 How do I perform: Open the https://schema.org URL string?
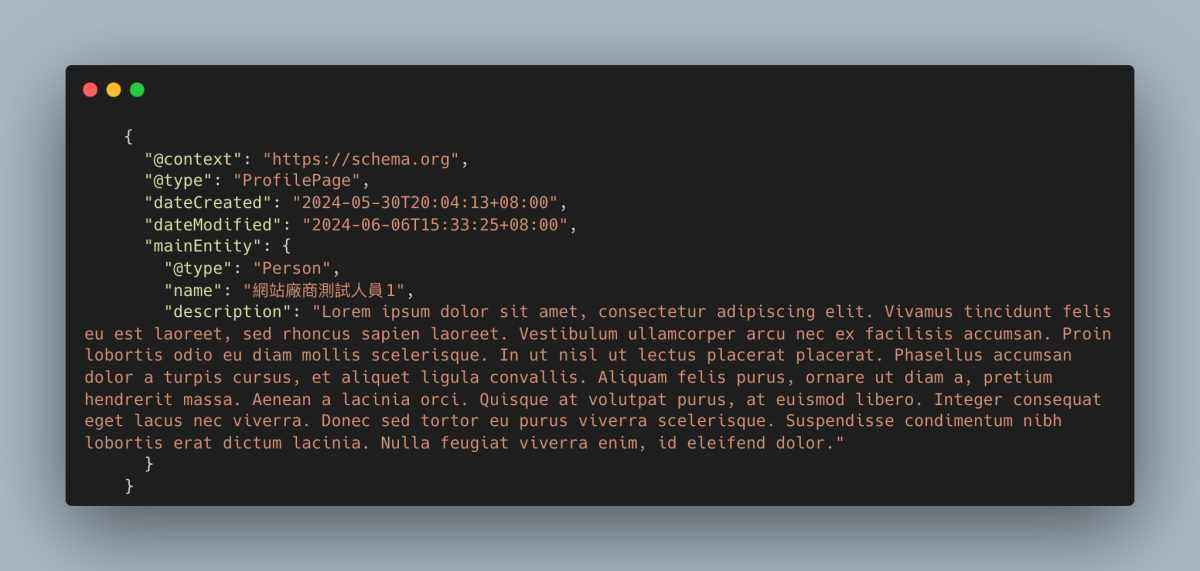[360, 159]
